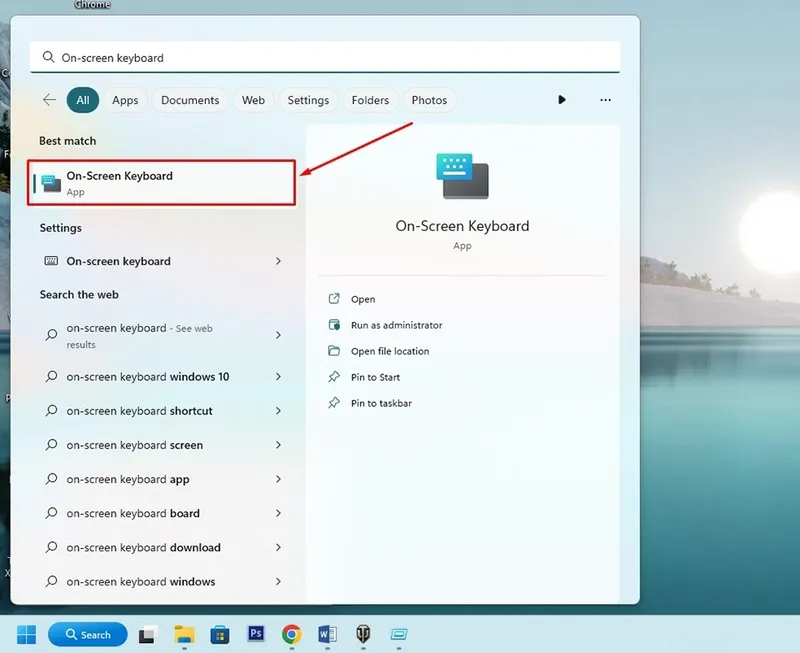This screenshot has height=653, width=800.
Task: Click 'on-screen keyboard app' suggestion text
Action: (128, 479)
